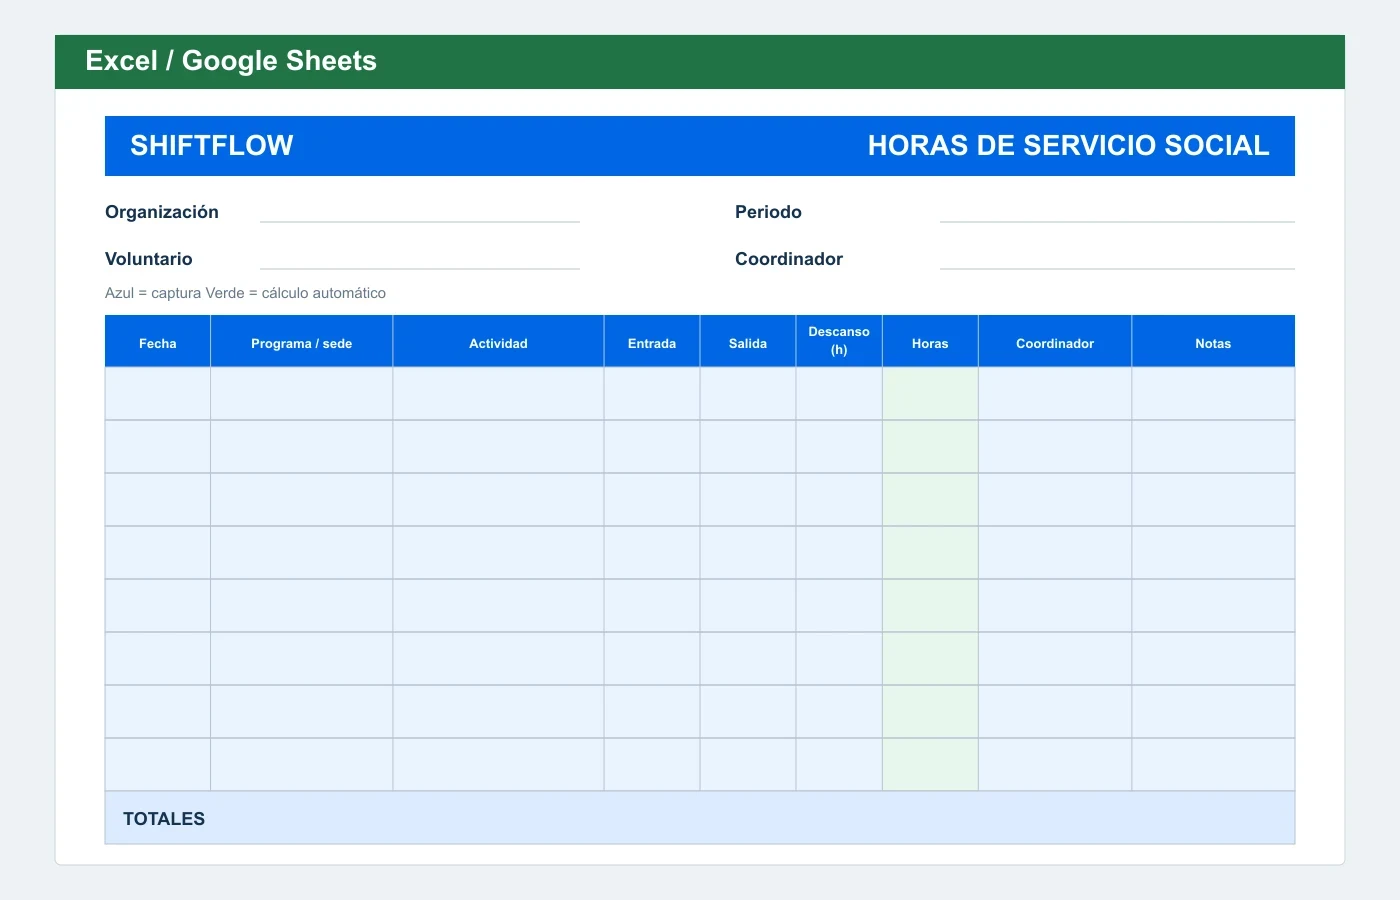This screenshot has height=900, width=1400.
Task: Select the Coordinador column header in table
Action: click(1055, 342)
